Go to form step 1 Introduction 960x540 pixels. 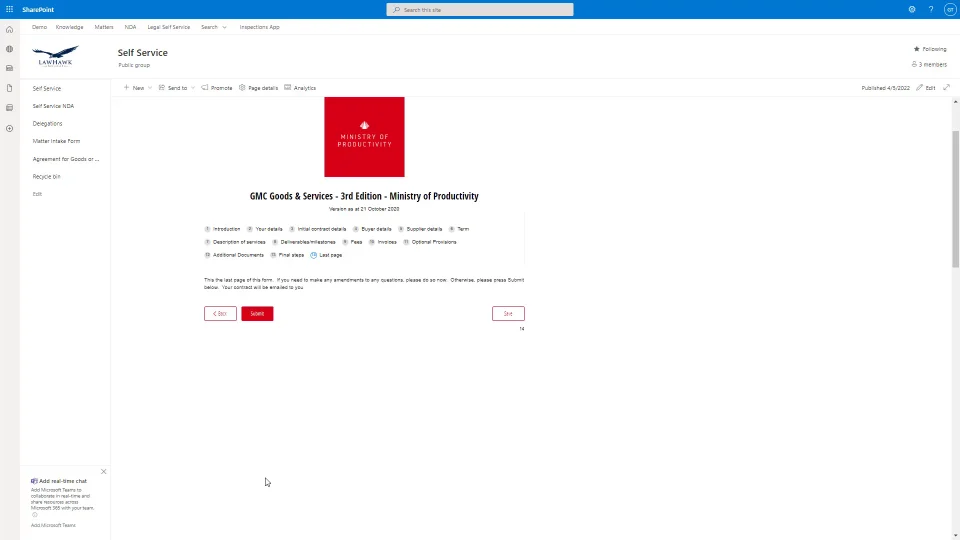tap(222, 229)
